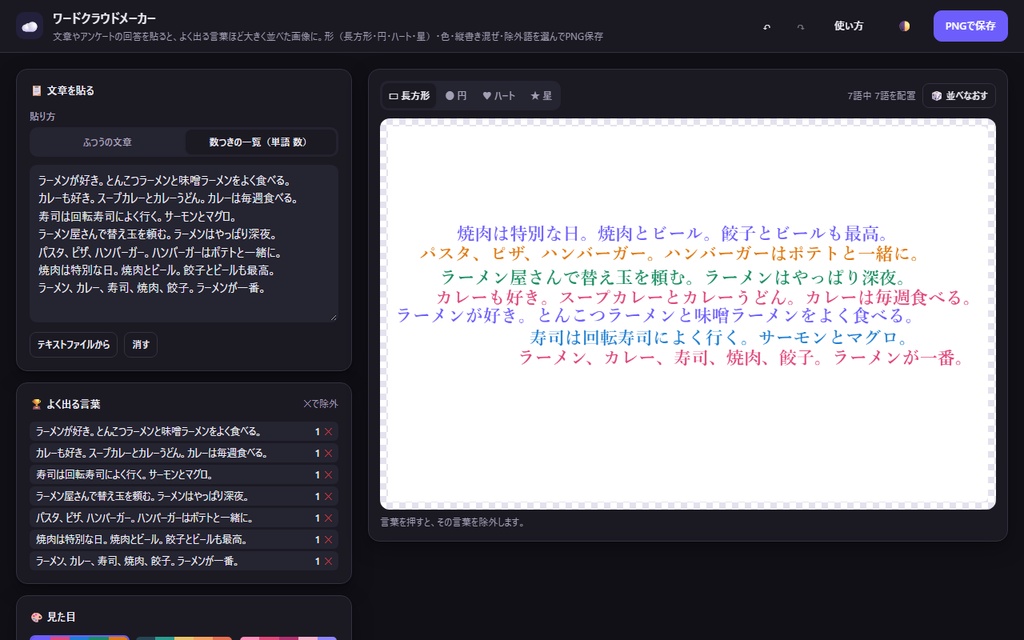Undo the last change
1024x640 pixels.
tap(767, 27)
